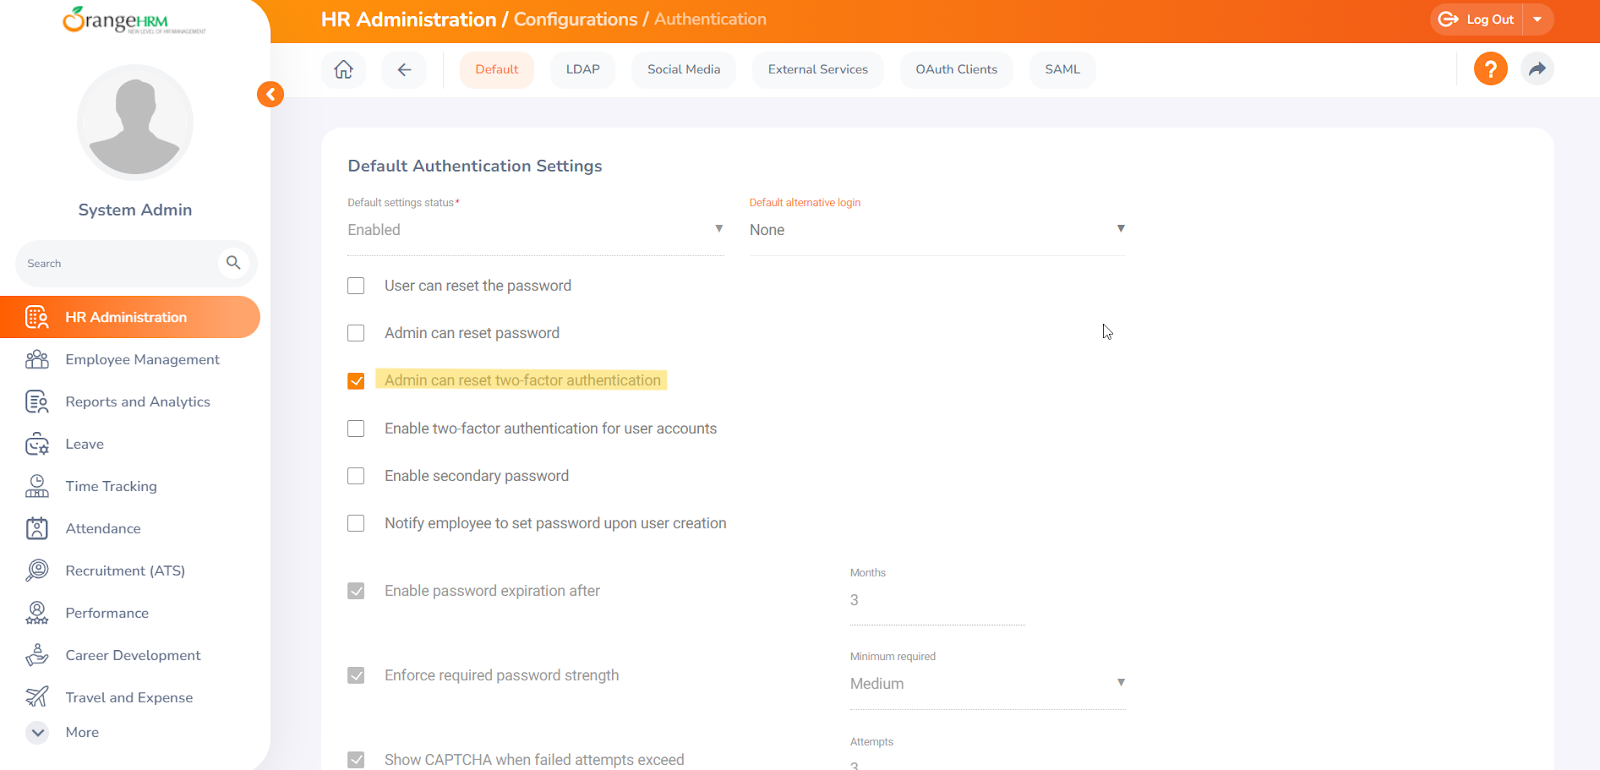
Task: Click the Log Out icon
Action: (1448, 19)
